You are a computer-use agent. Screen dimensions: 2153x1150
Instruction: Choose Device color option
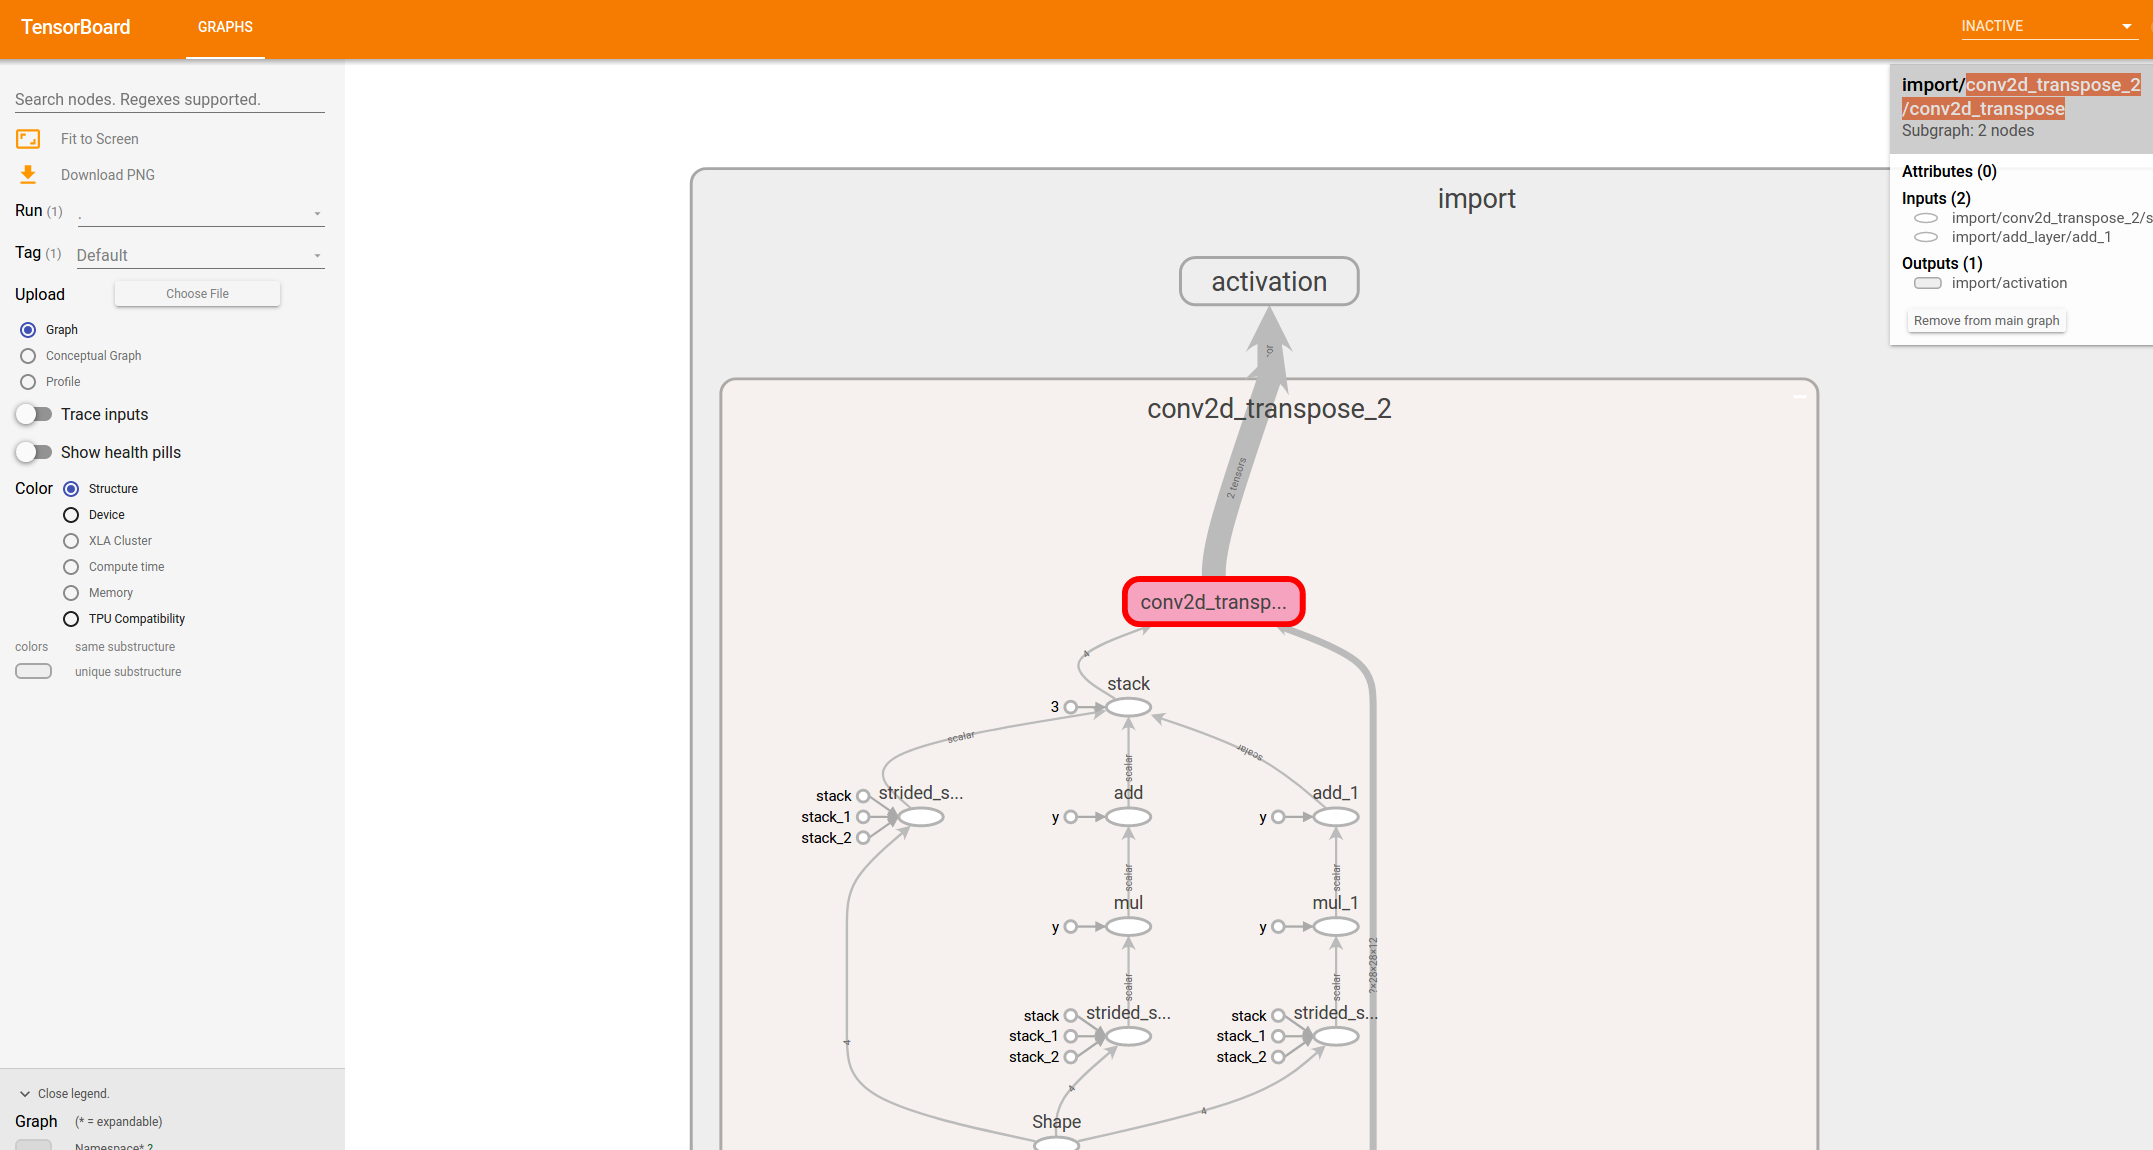click(71, 515)
